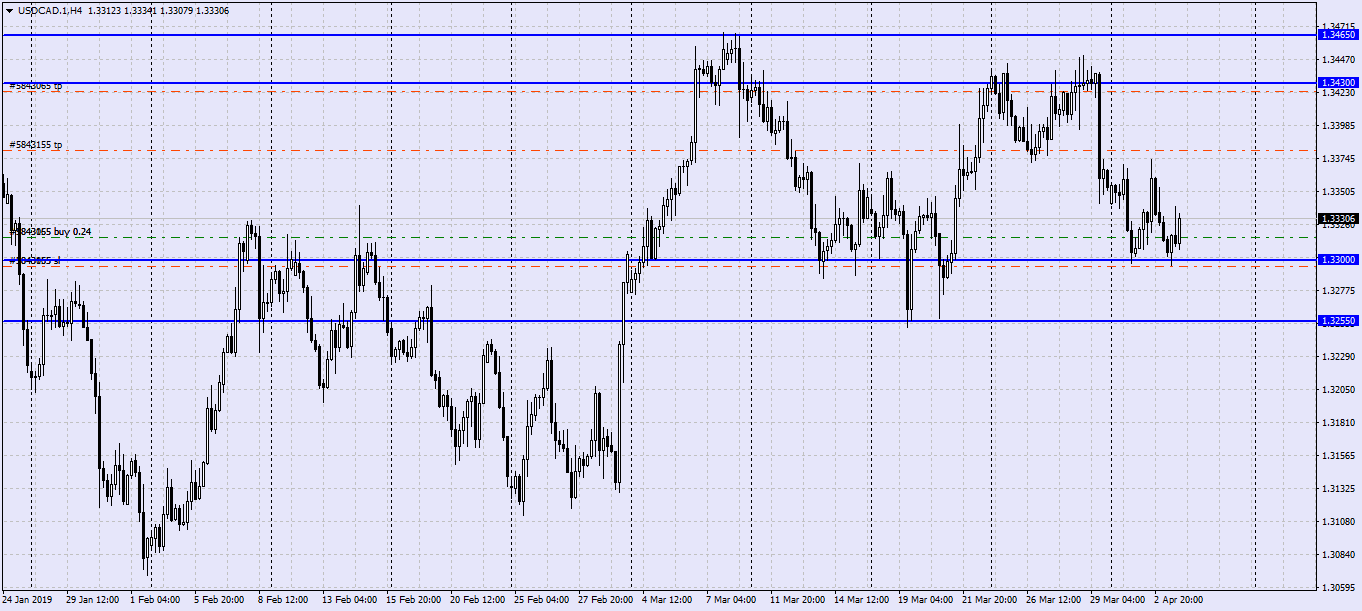Click the 1.32050 price scale value
Viewport: 1362px width, 611px height.
1337,389
